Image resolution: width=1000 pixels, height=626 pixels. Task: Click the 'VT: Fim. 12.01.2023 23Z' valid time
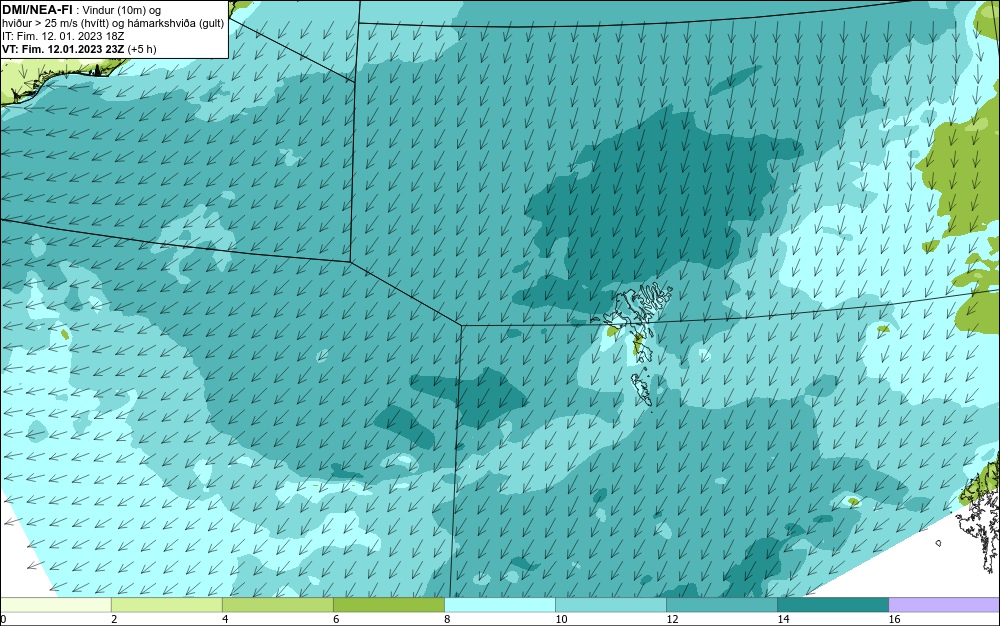point(64,49)
